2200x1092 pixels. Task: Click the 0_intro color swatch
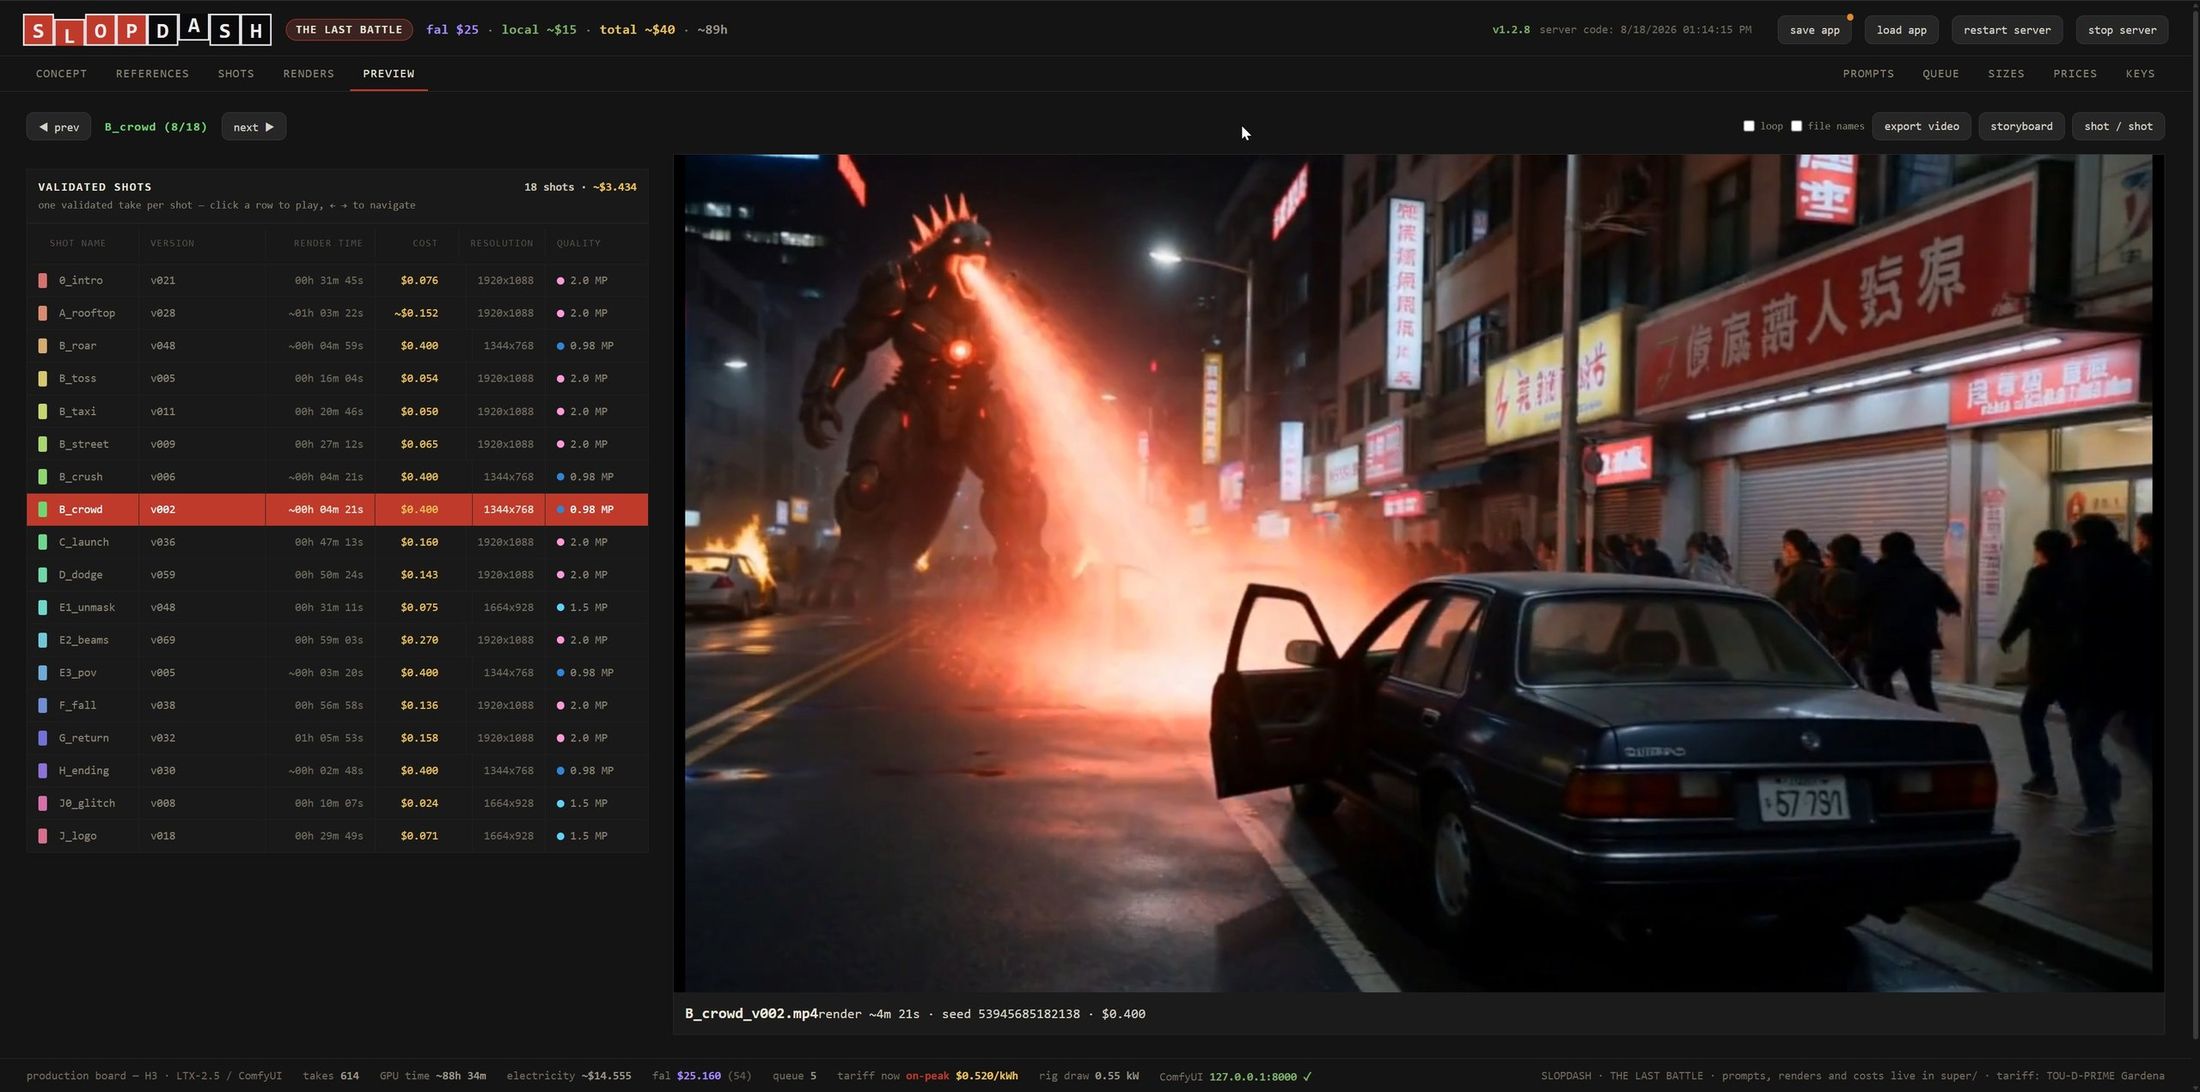point(43,280)
